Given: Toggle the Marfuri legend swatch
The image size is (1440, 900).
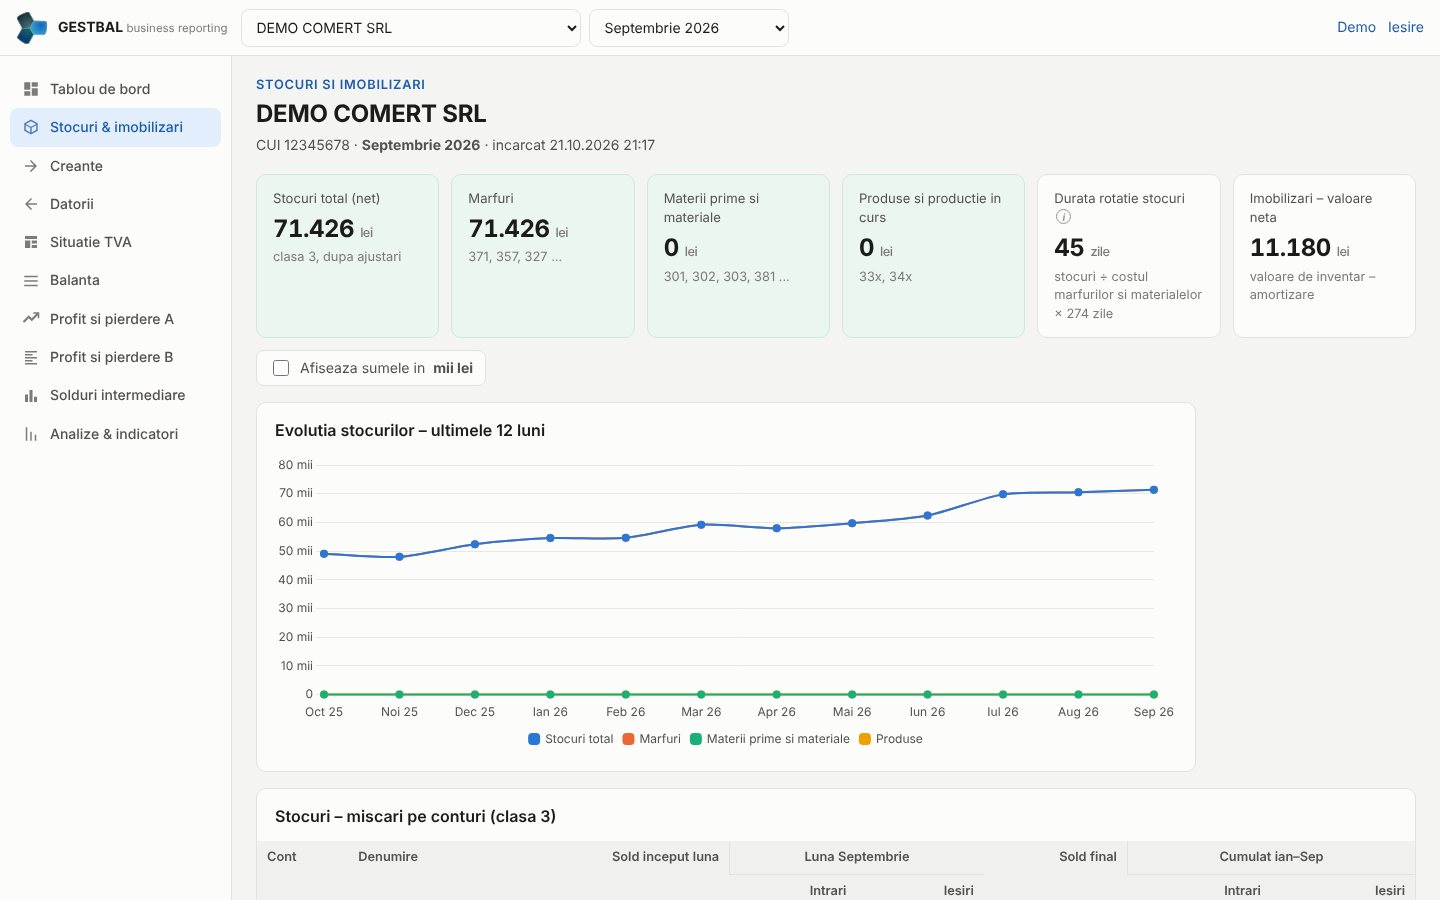Looking at the screenshot, I should pyautogui.click(x=628, y=739).
